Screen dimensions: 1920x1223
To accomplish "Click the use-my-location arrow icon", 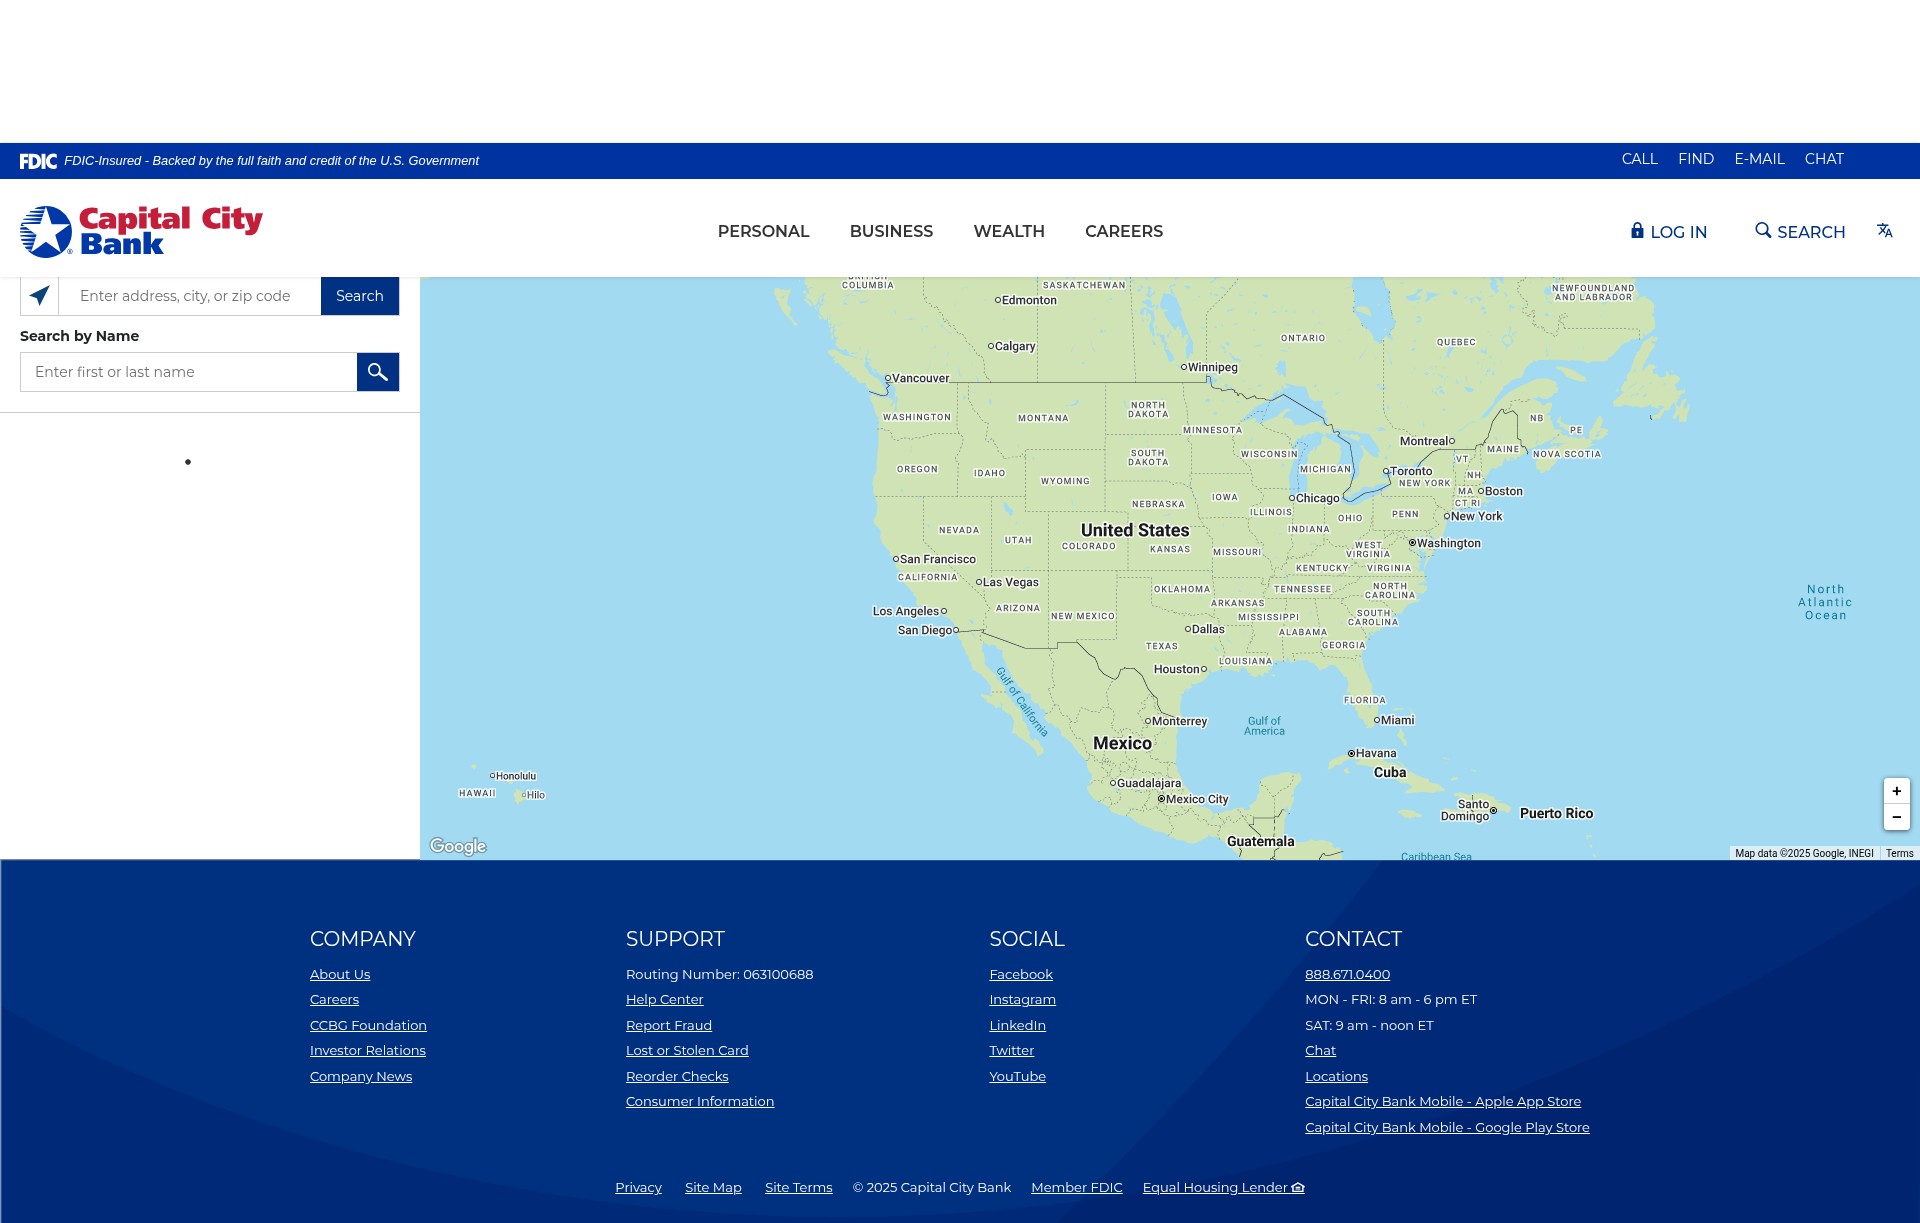I will (x=39, y=296).
